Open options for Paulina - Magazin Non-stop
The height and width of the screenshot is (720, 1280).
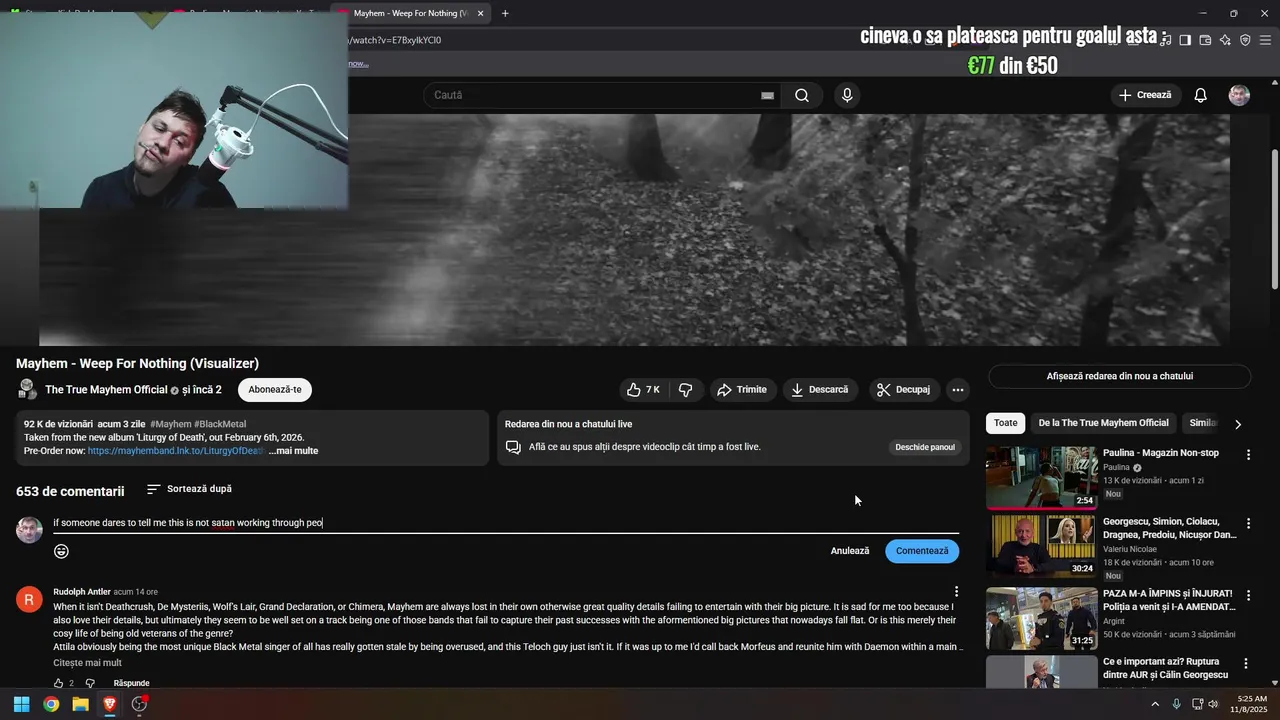pos(1248,455)
